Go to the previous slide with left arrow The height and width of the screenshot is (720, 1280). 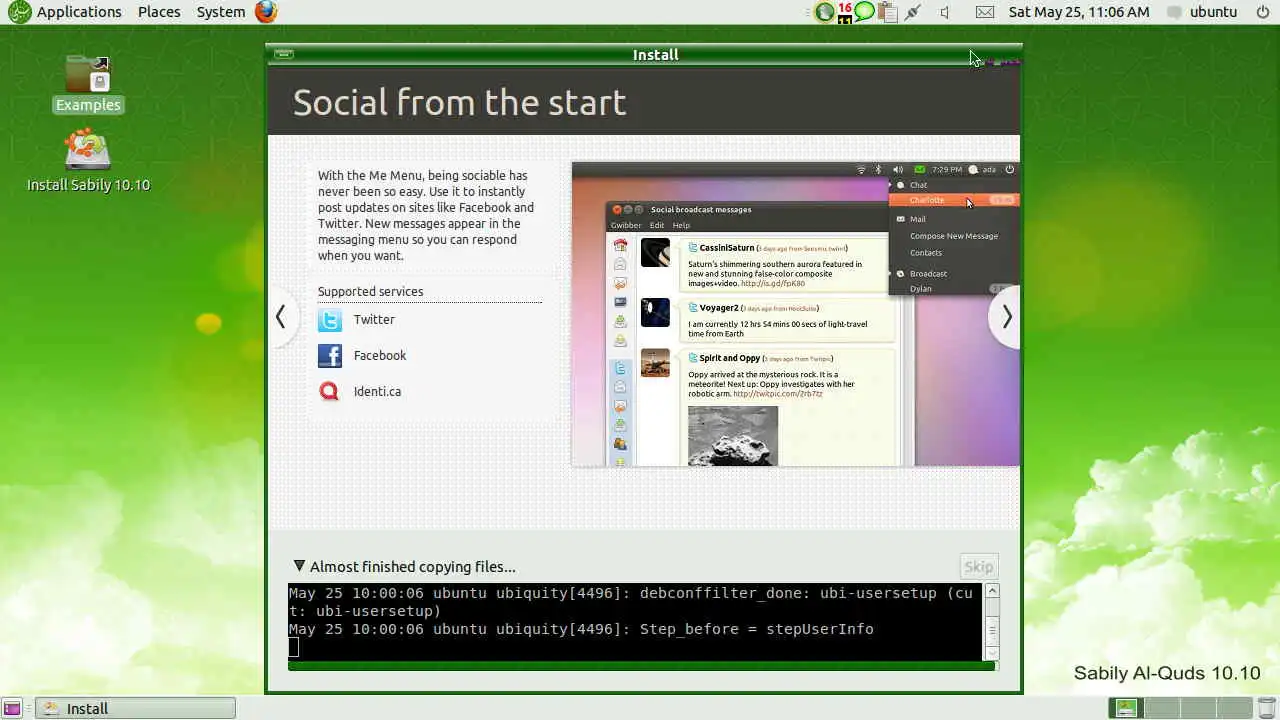tap(281, 317)
